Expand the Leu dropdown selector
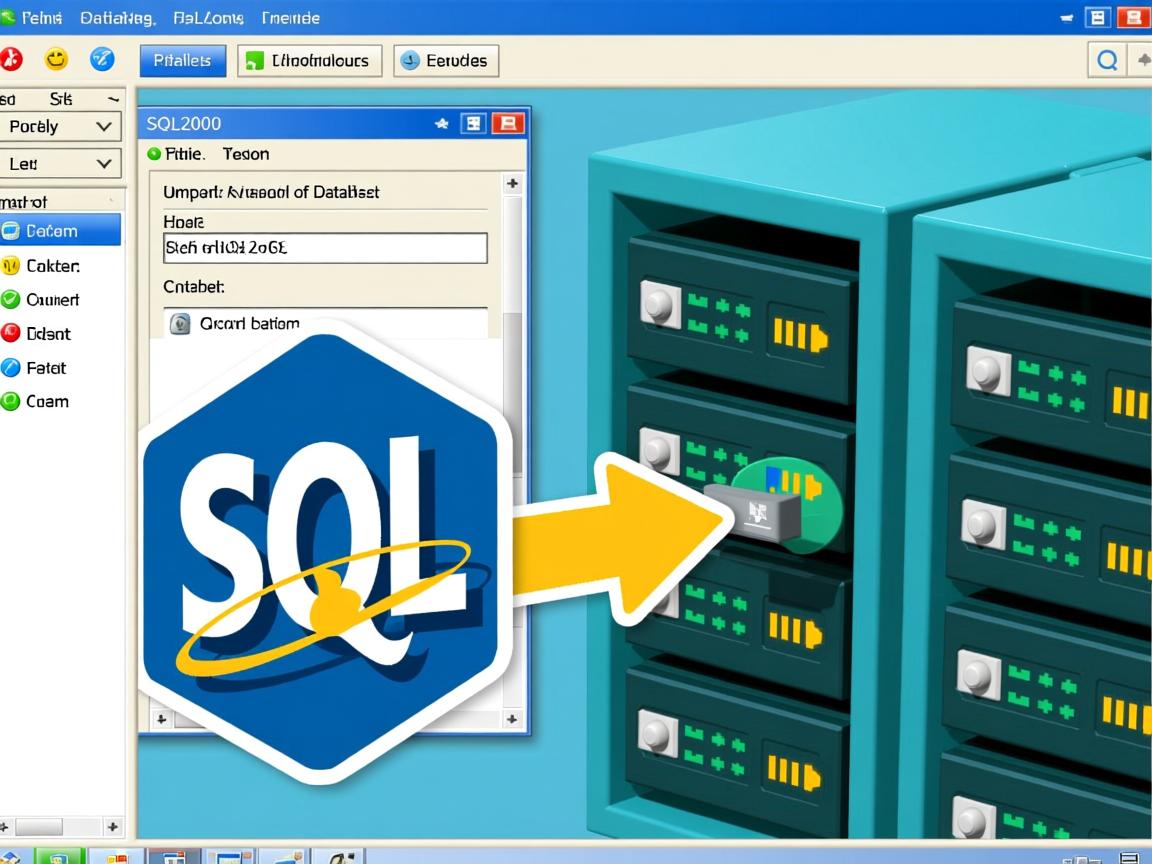 coord(60,163)
